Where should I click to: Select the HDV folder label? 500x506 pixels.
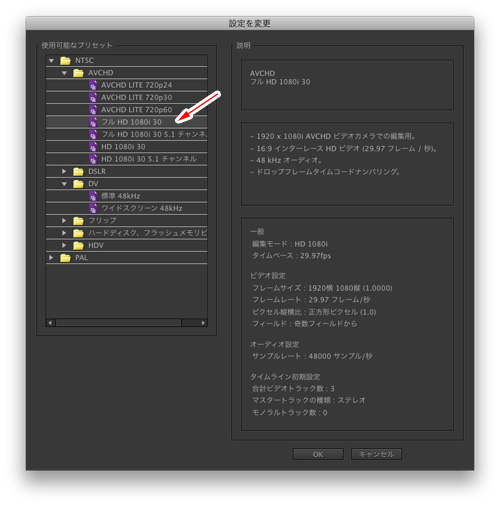click(96, 246)
